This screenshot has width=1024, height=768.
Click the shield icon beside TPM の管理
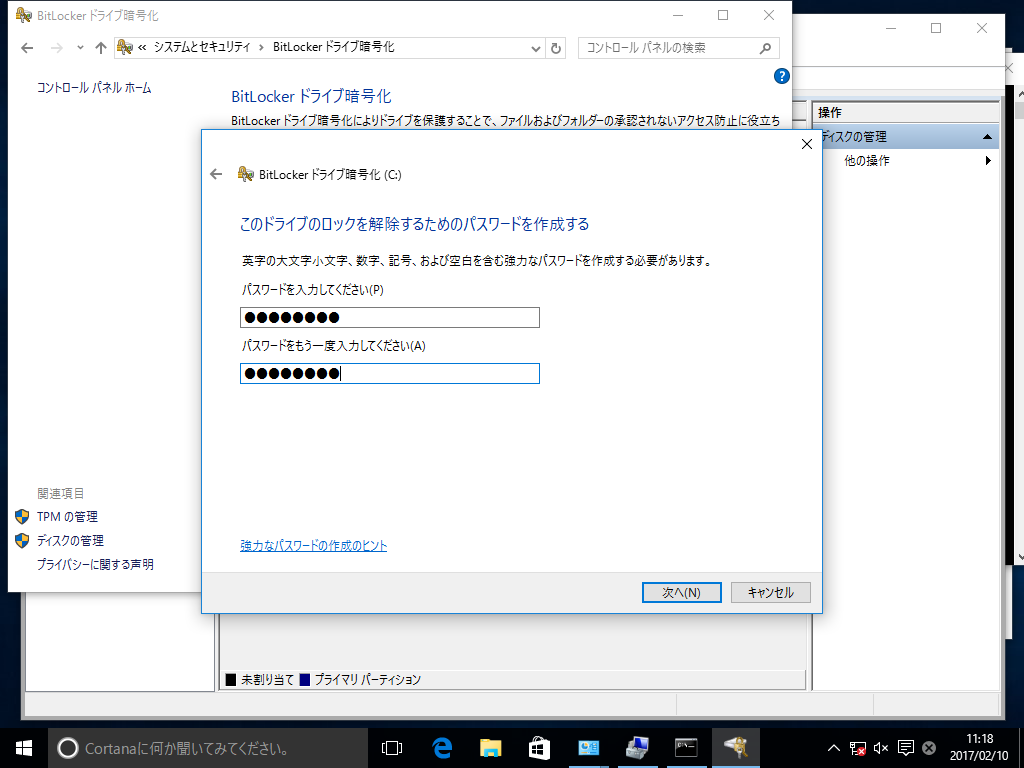pyautogui.click(x=22, y=517)
